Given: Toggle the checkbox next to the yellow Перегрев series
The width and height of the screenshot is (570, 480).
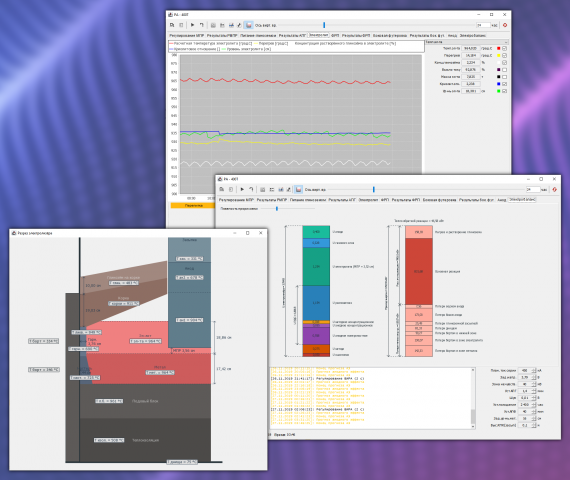Looking at the screenshot, I should coord(504,55).
